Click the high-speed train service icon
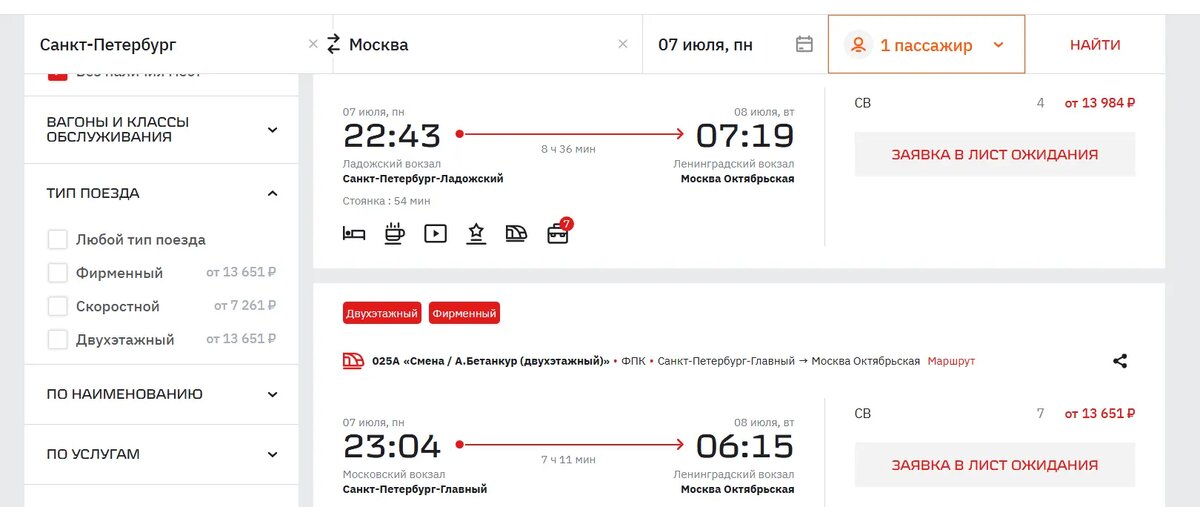1200x507 pixels. (x=516, y=234)
